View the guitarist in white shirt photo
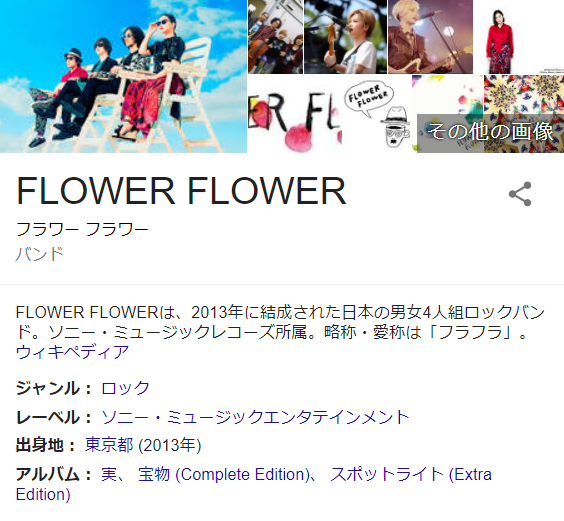The width and height of the screenshot is (564, 521). tap(346, 37)
